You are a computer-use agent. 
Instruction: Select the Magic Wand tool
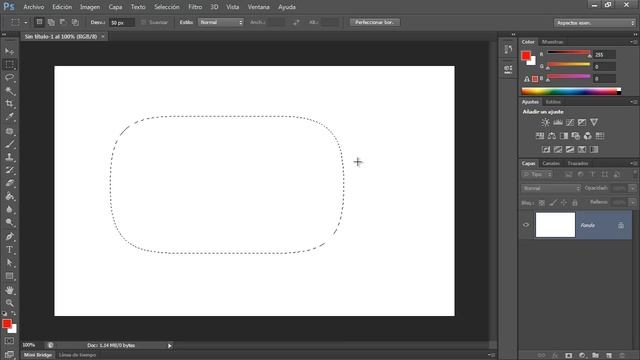tap(9, 91)
